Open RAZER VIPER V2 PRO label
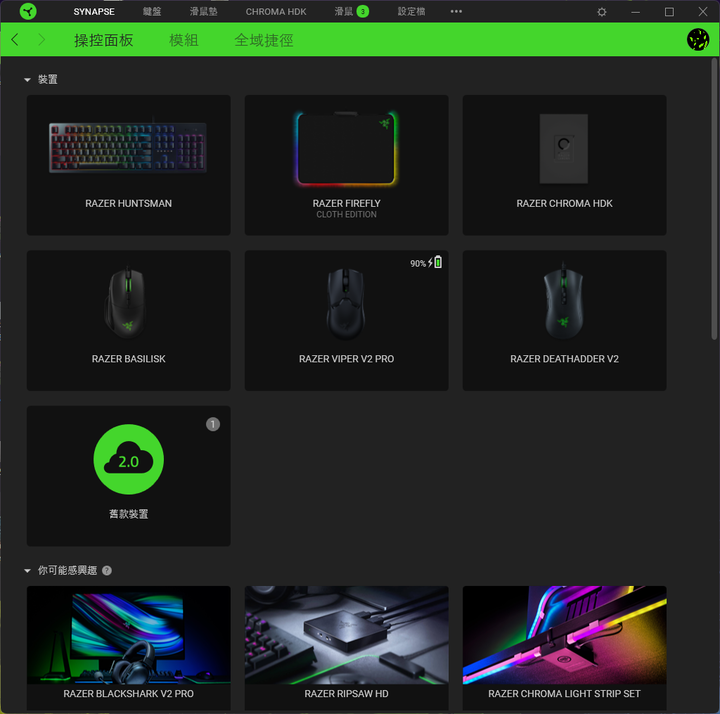This screenshot has height=714, width=720. pos(347,359)
